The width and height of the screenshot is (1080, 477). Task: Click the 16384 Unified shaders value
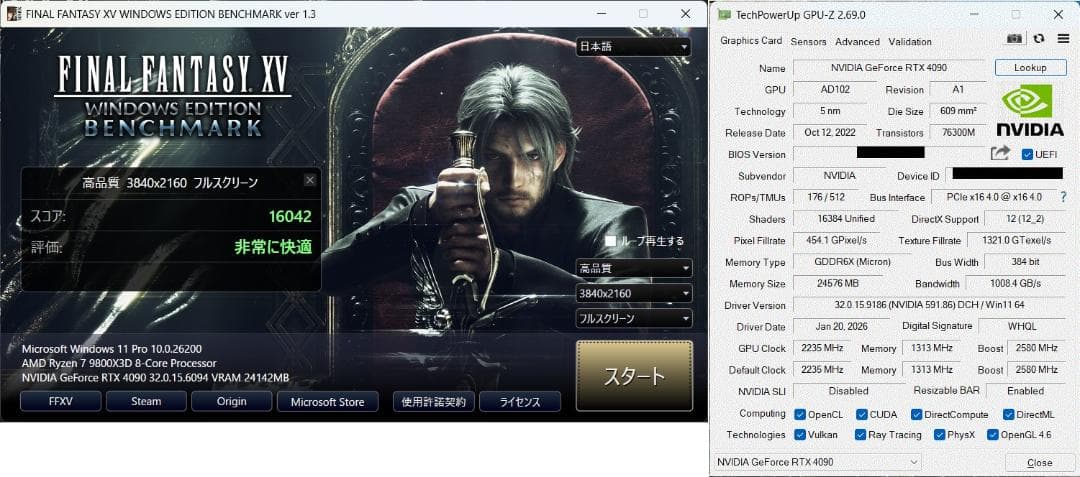pyautogui.click(x=844, y=218)
